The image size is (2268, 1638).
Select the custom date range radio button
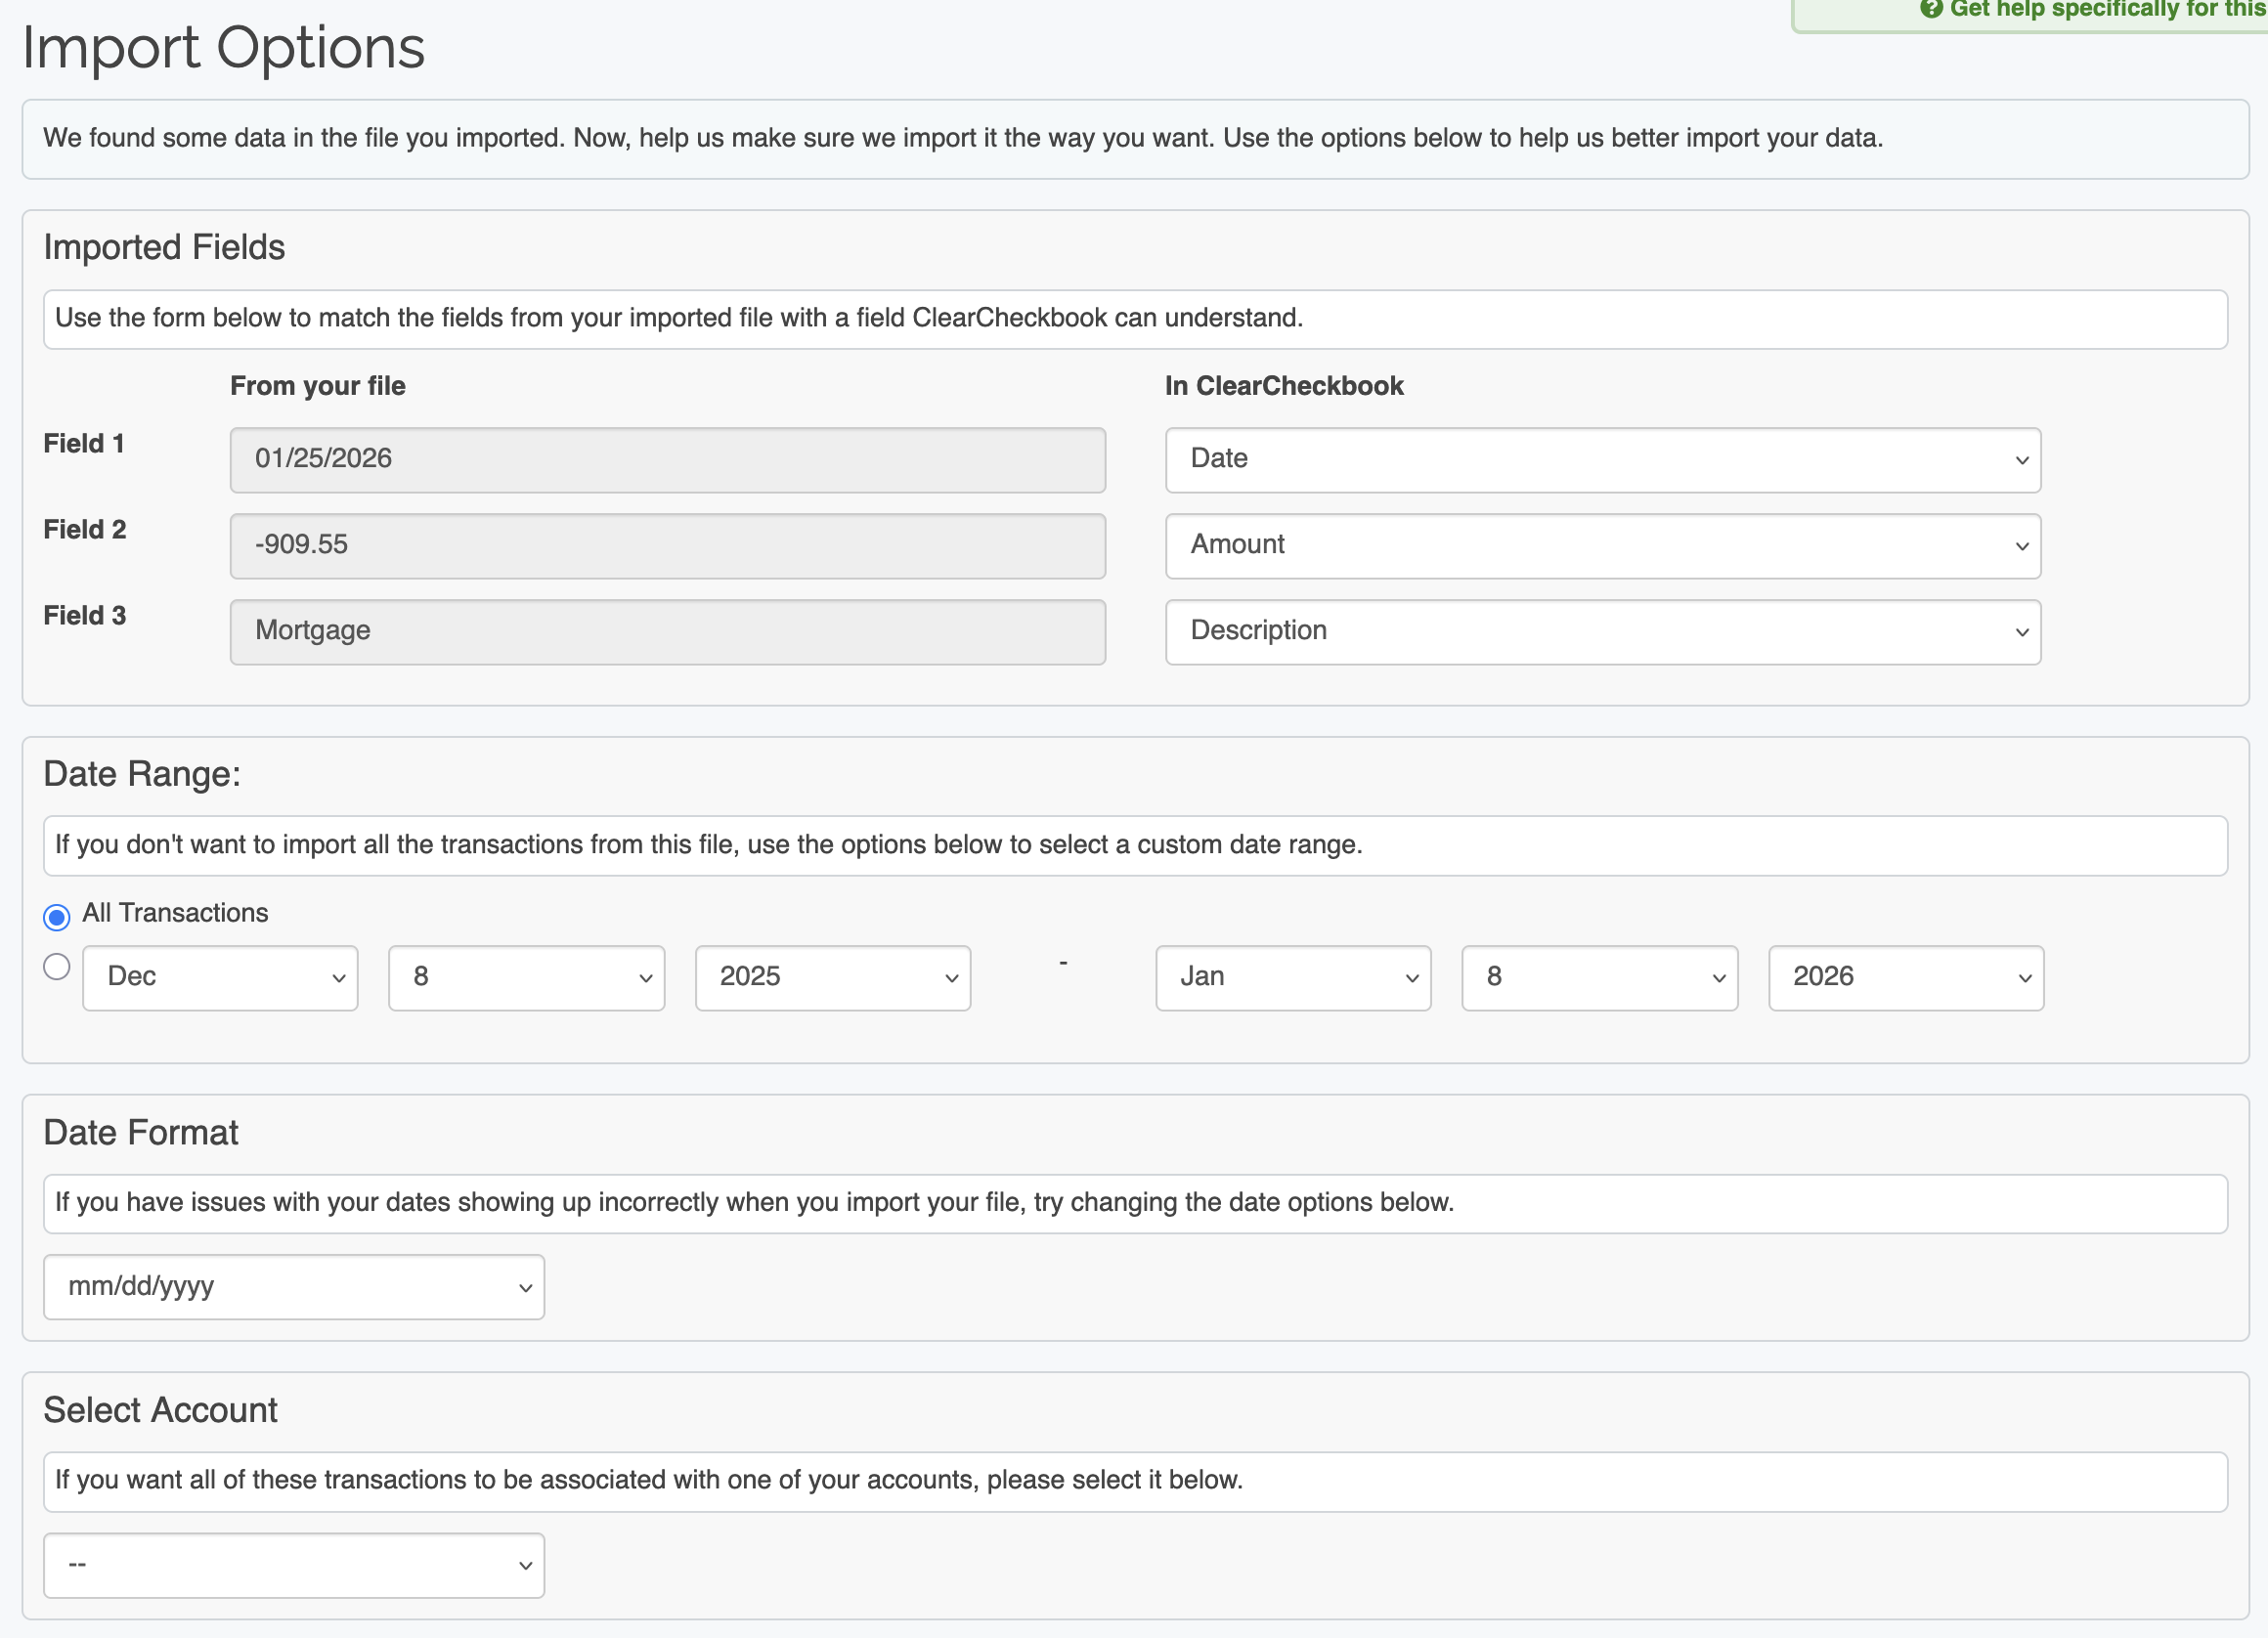coord(57,966)
